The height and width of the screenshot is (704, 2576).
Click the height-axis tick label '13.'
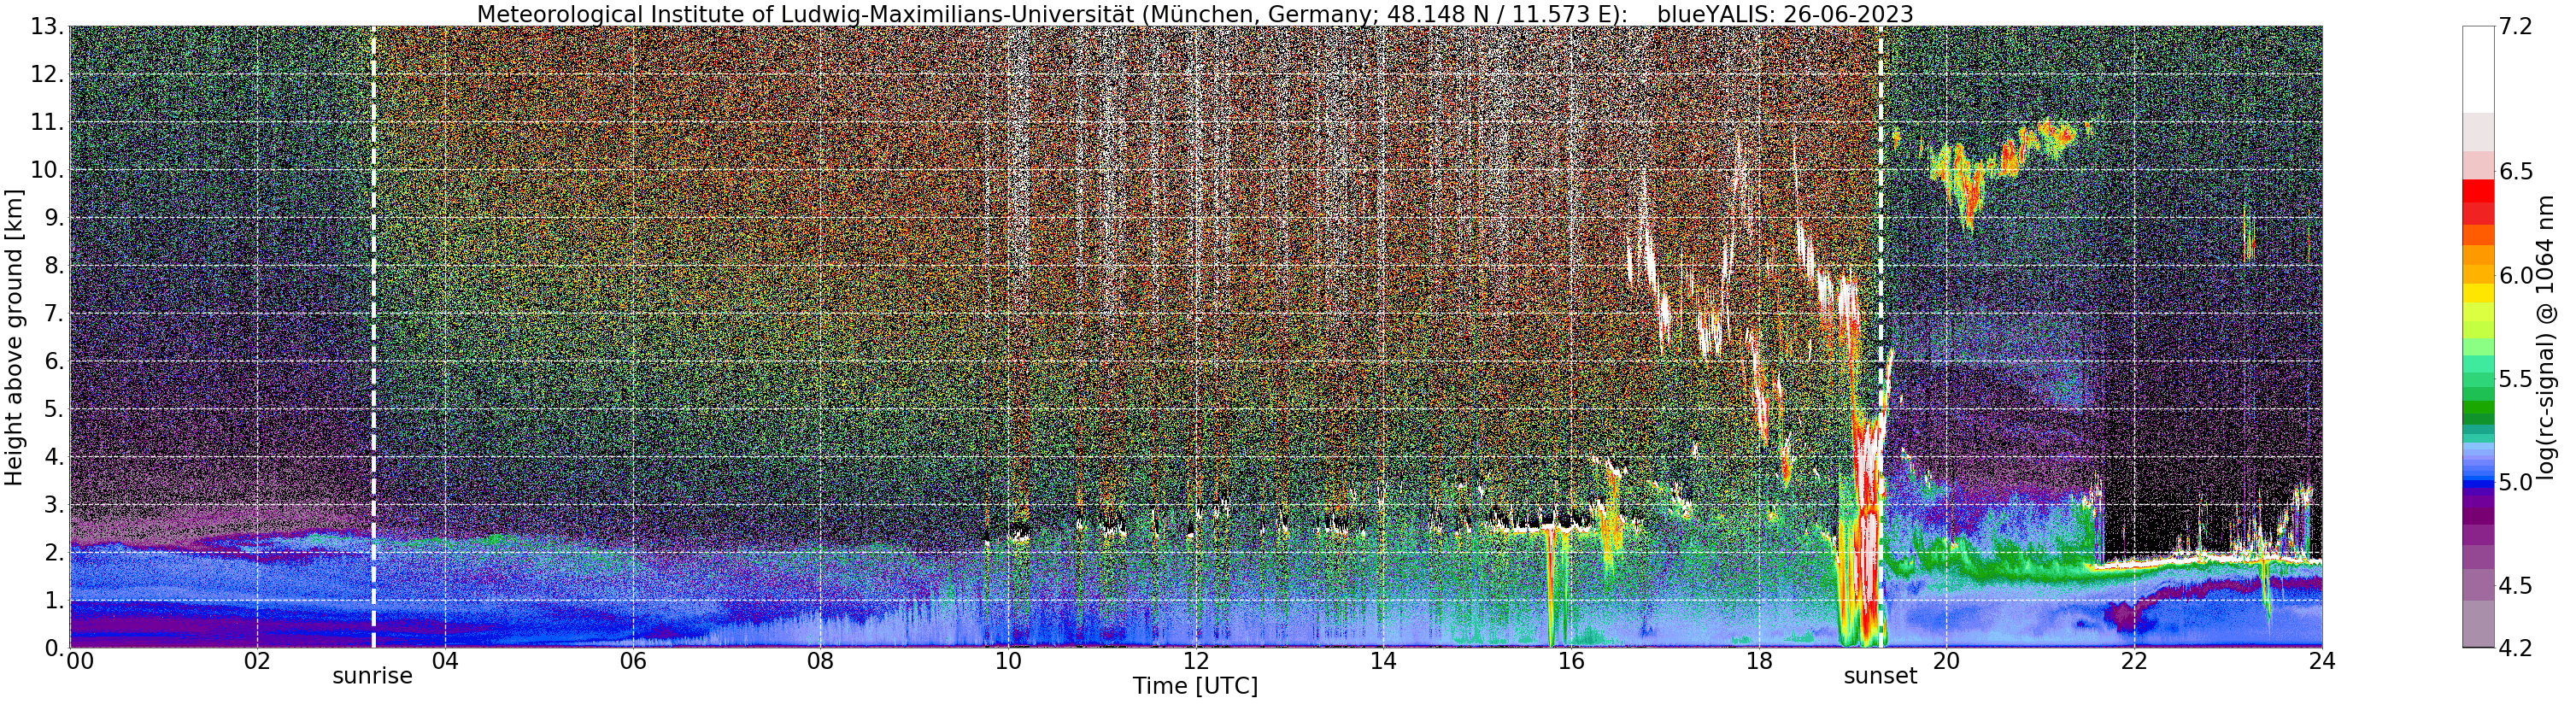(x=47, y=27)
